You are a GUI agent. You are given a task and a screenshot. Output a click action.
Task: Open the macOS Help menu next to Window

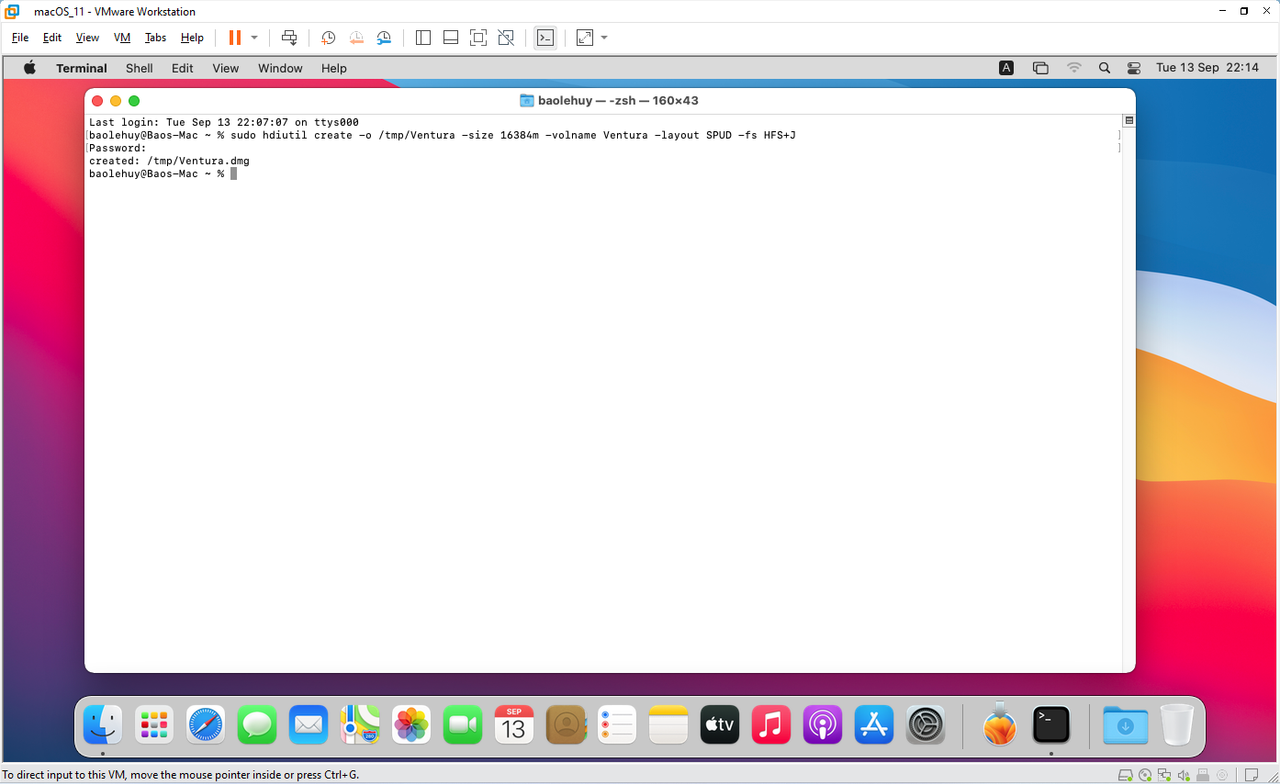click(334, 68)
